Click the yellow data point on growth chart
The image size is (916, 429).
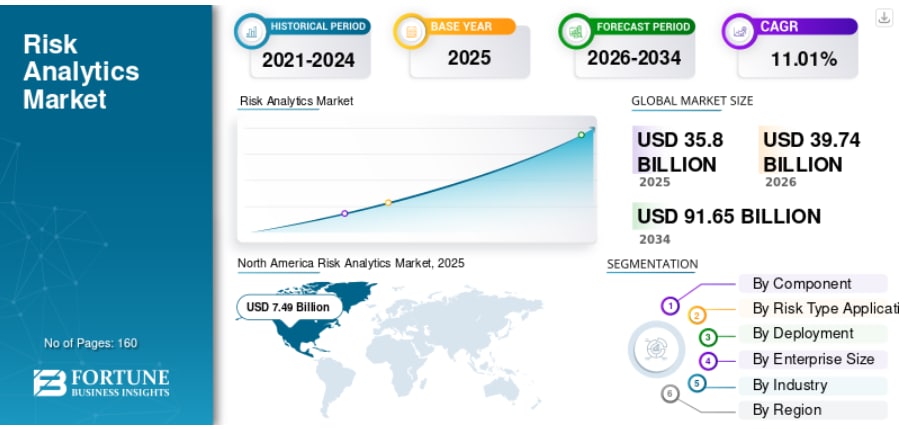388,202
